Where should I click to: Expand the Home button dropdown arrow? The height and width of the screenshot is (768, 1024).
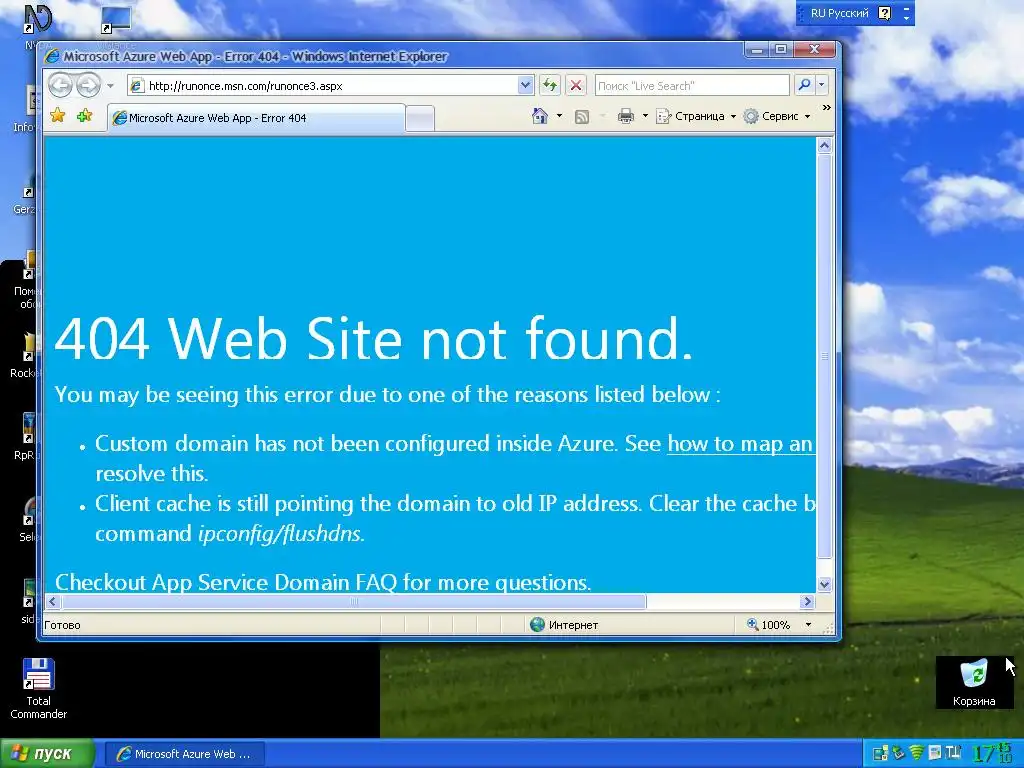559,116
